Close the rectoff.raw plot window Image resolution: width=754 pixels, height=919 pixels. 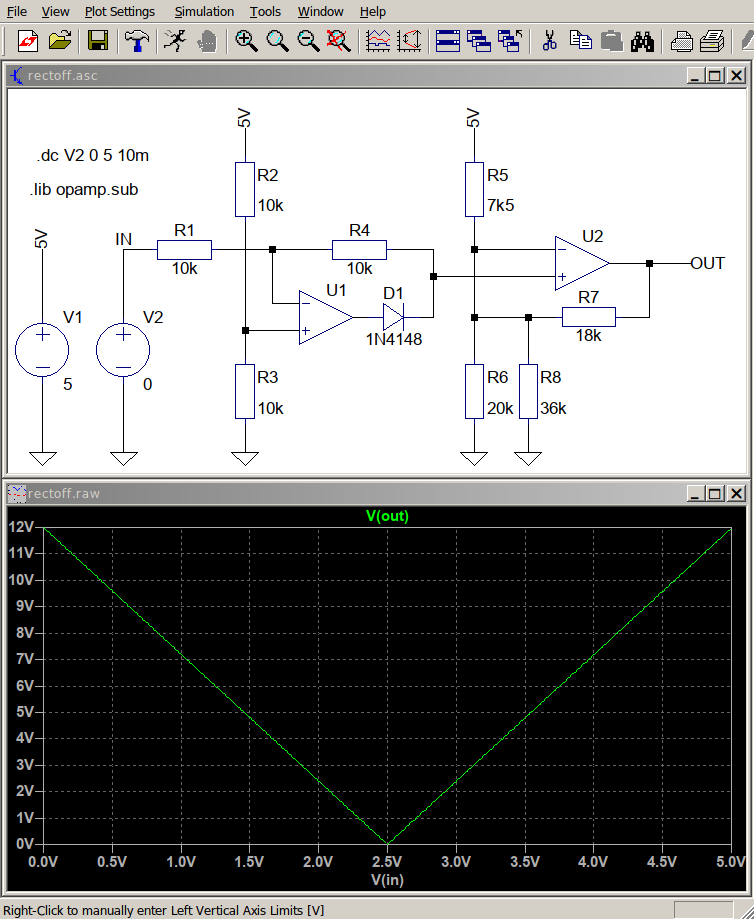736,493
